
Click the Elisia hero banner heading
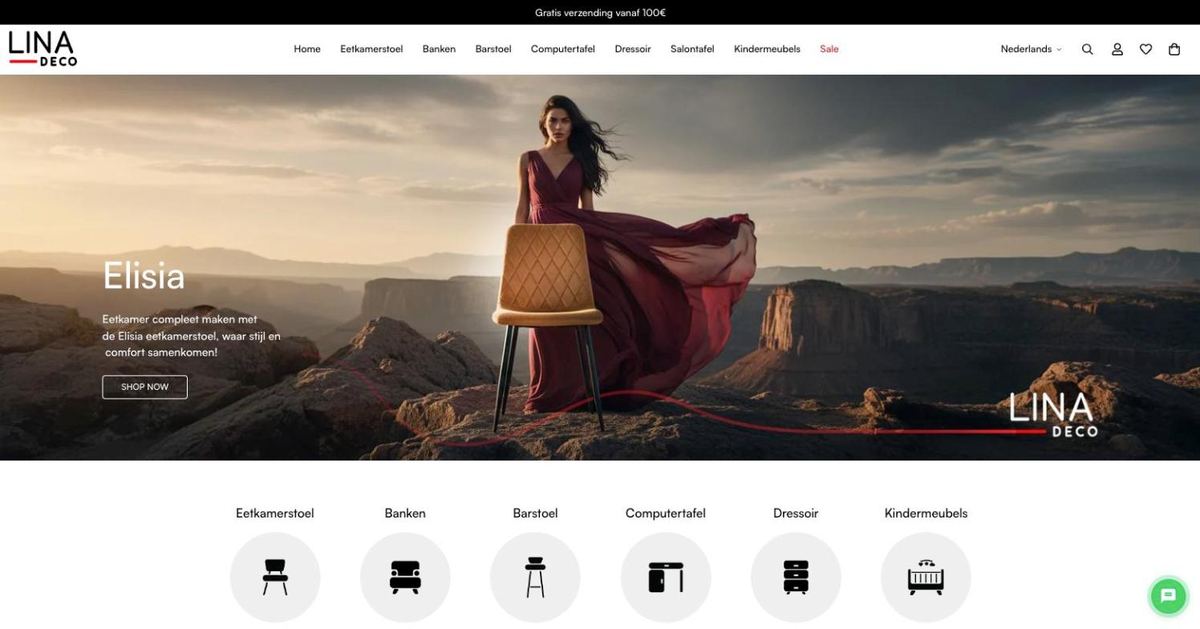click(144, 276)
